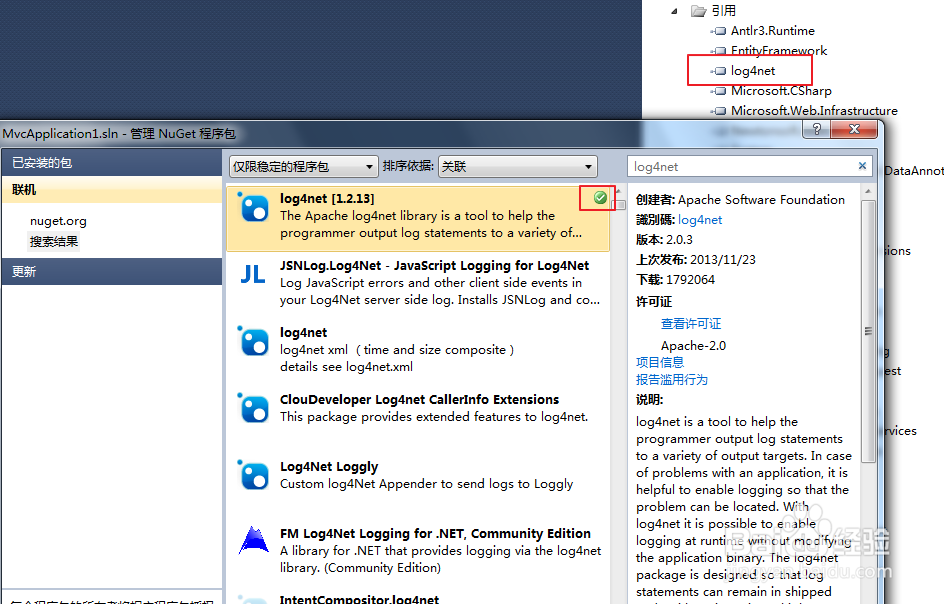Select the nuget.org source
The height and width of the screenshot is (604, 944).
pyautogui.click(x=58, y=221)
